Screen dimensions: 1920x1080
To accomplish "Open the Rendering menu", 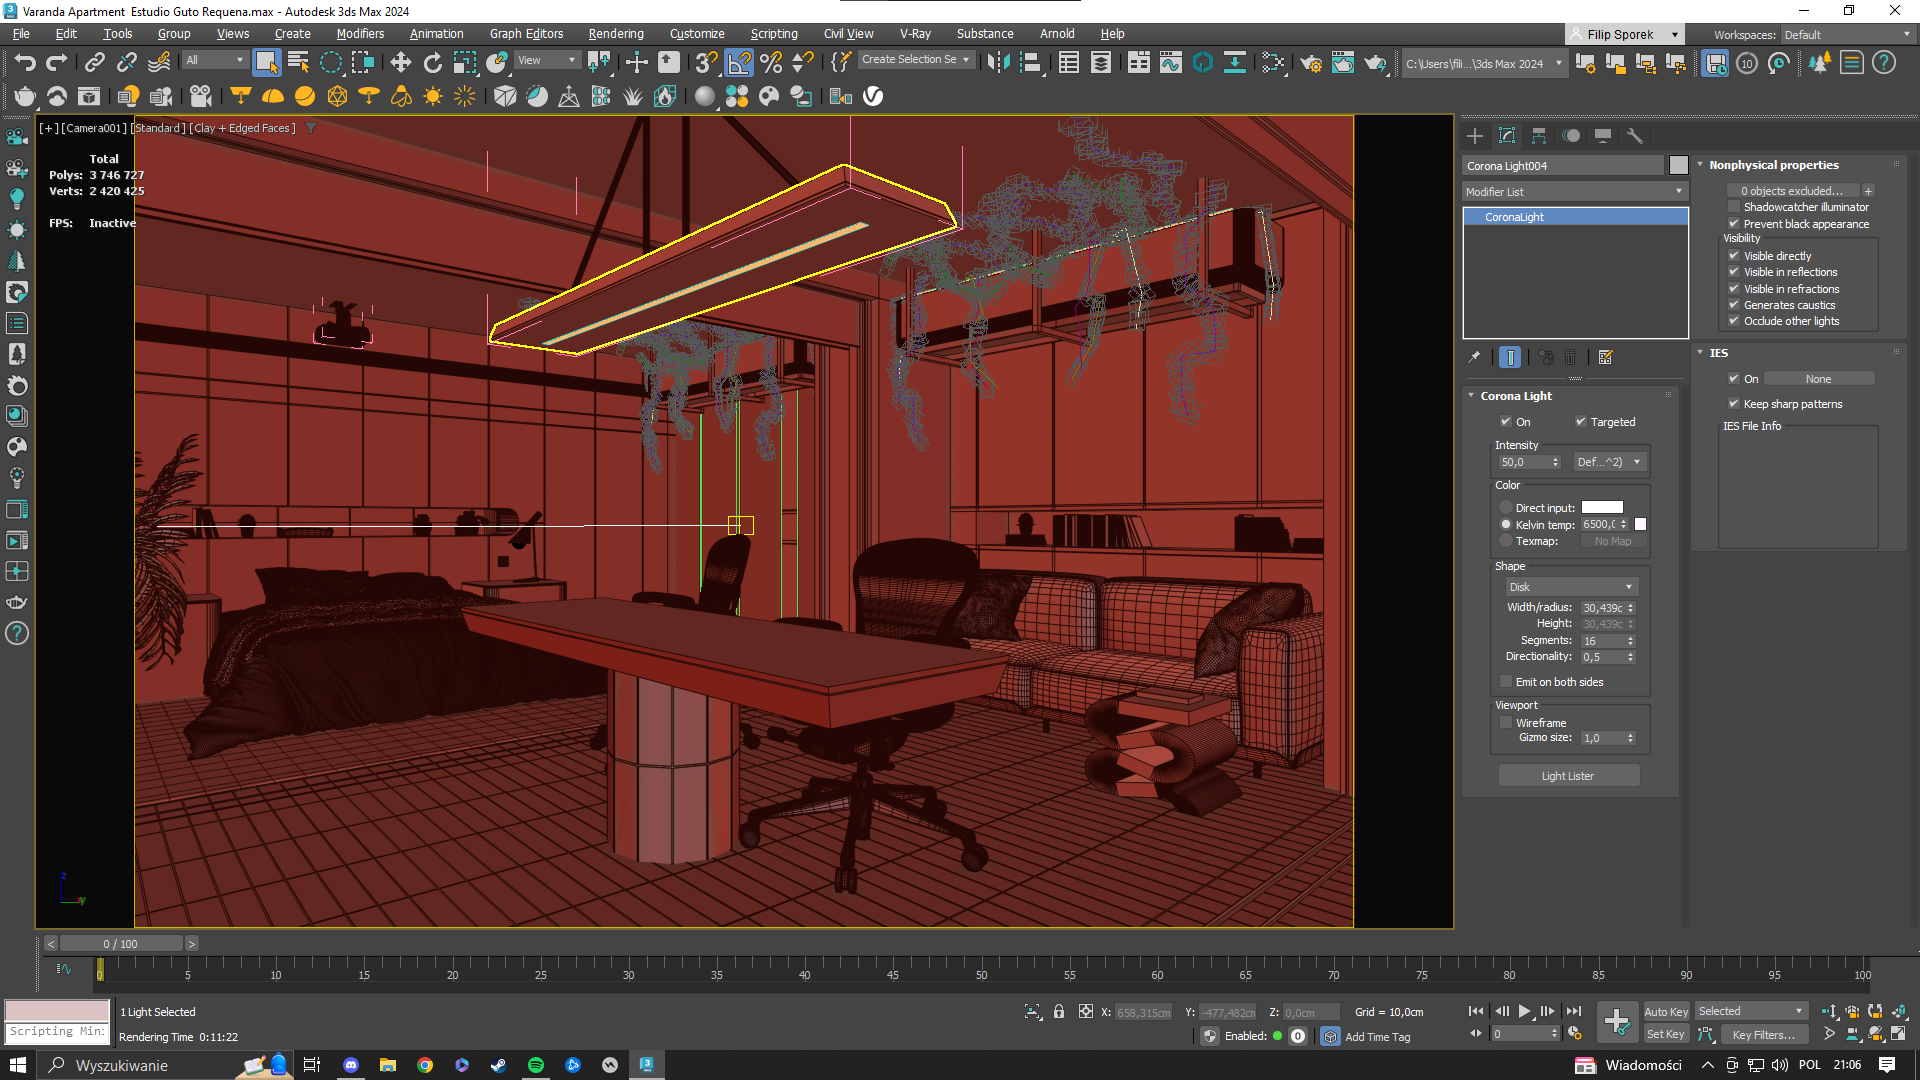I will (x=615, y=34).
